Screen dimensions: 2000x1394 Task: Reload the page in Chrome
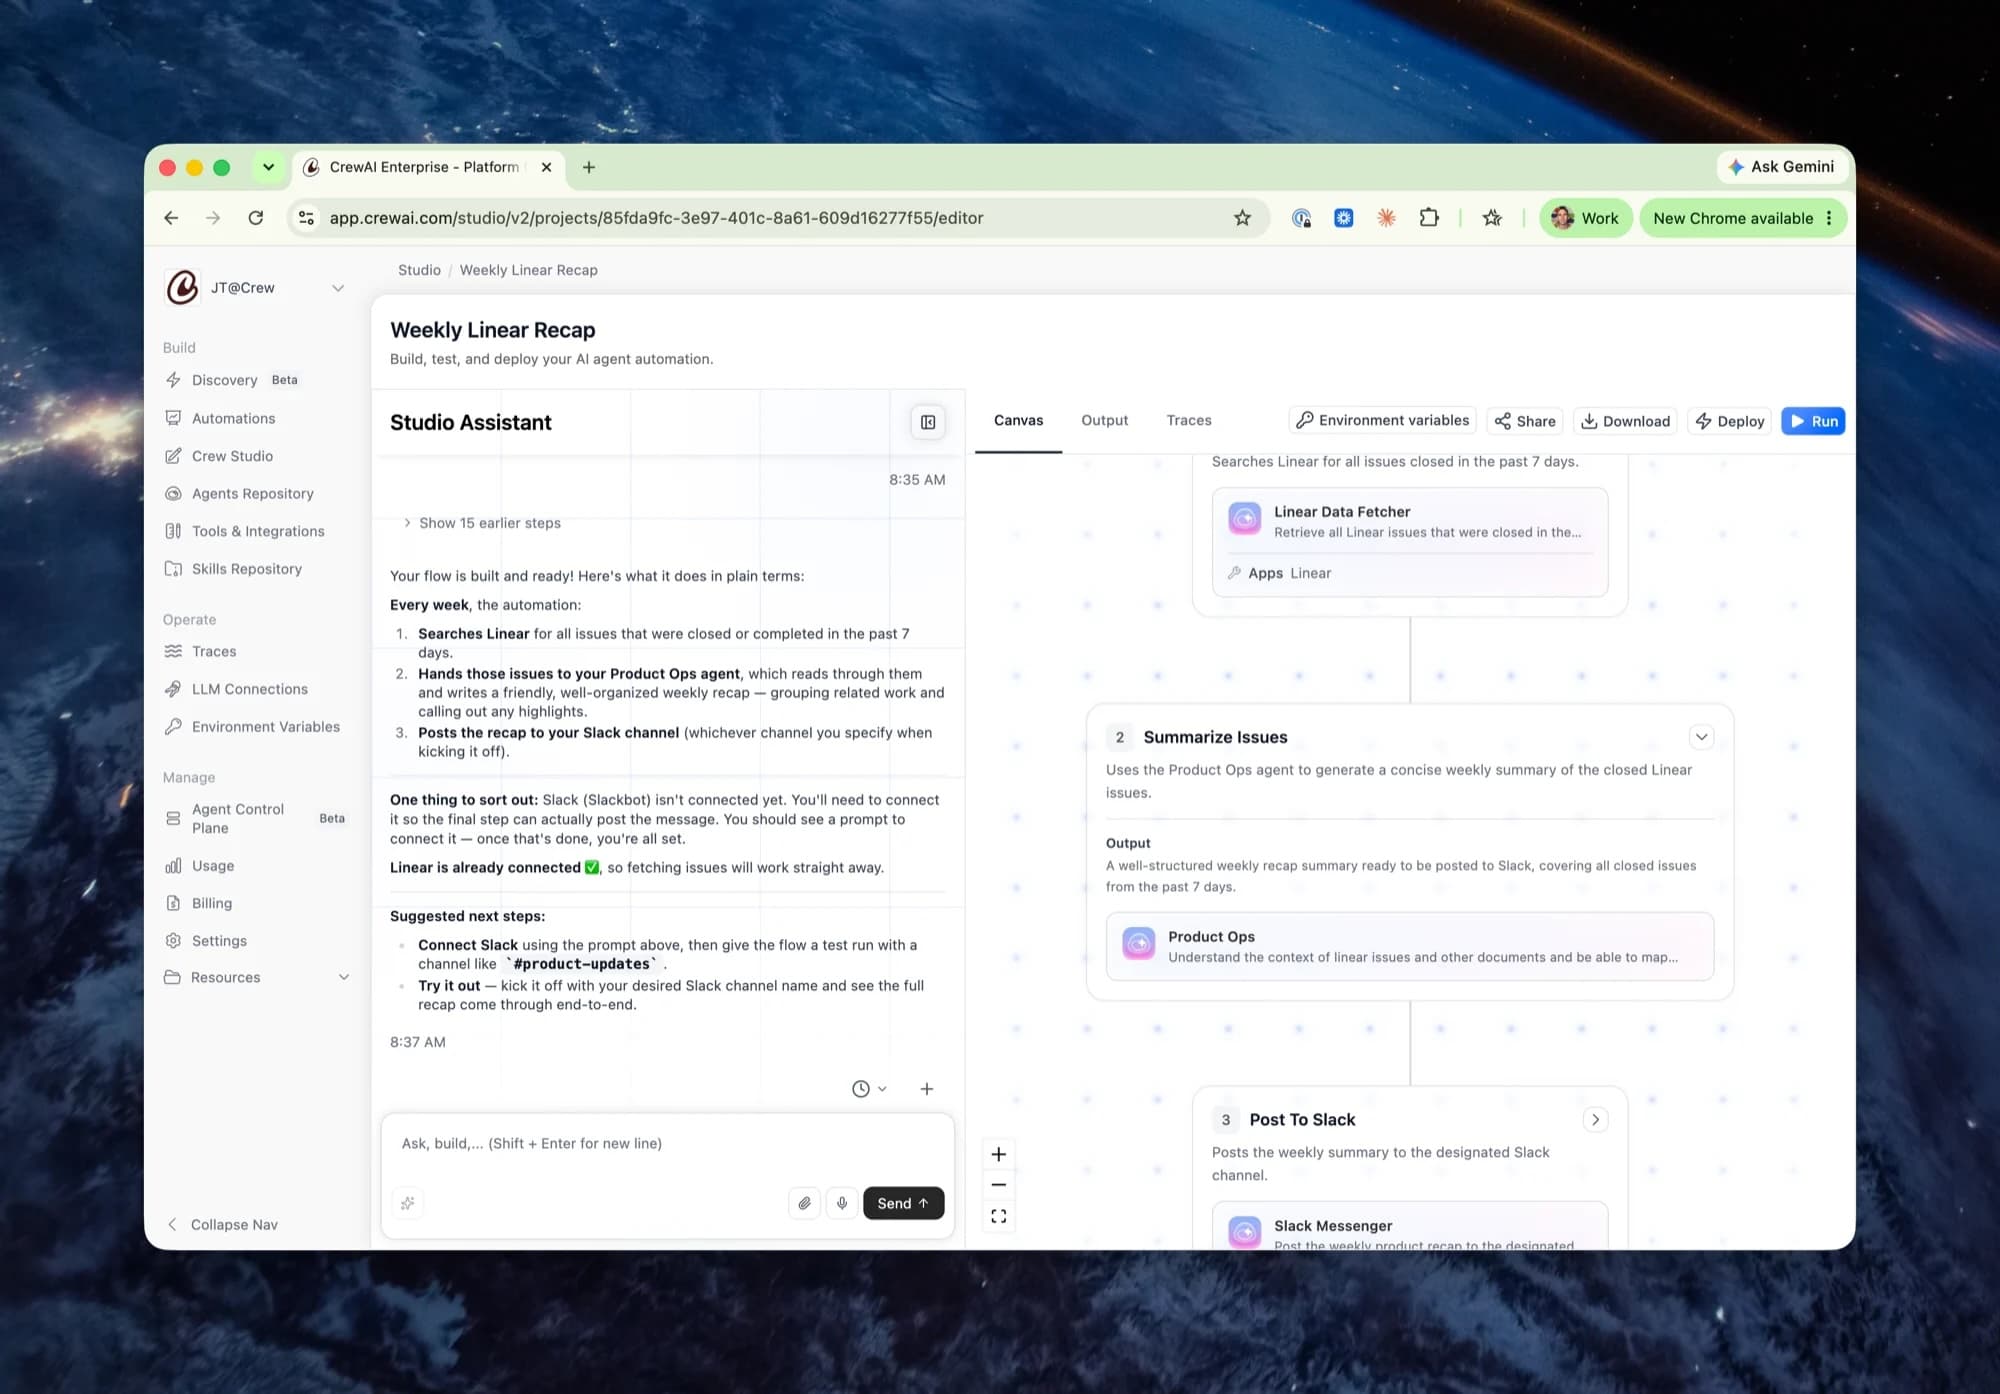(256, 218)
